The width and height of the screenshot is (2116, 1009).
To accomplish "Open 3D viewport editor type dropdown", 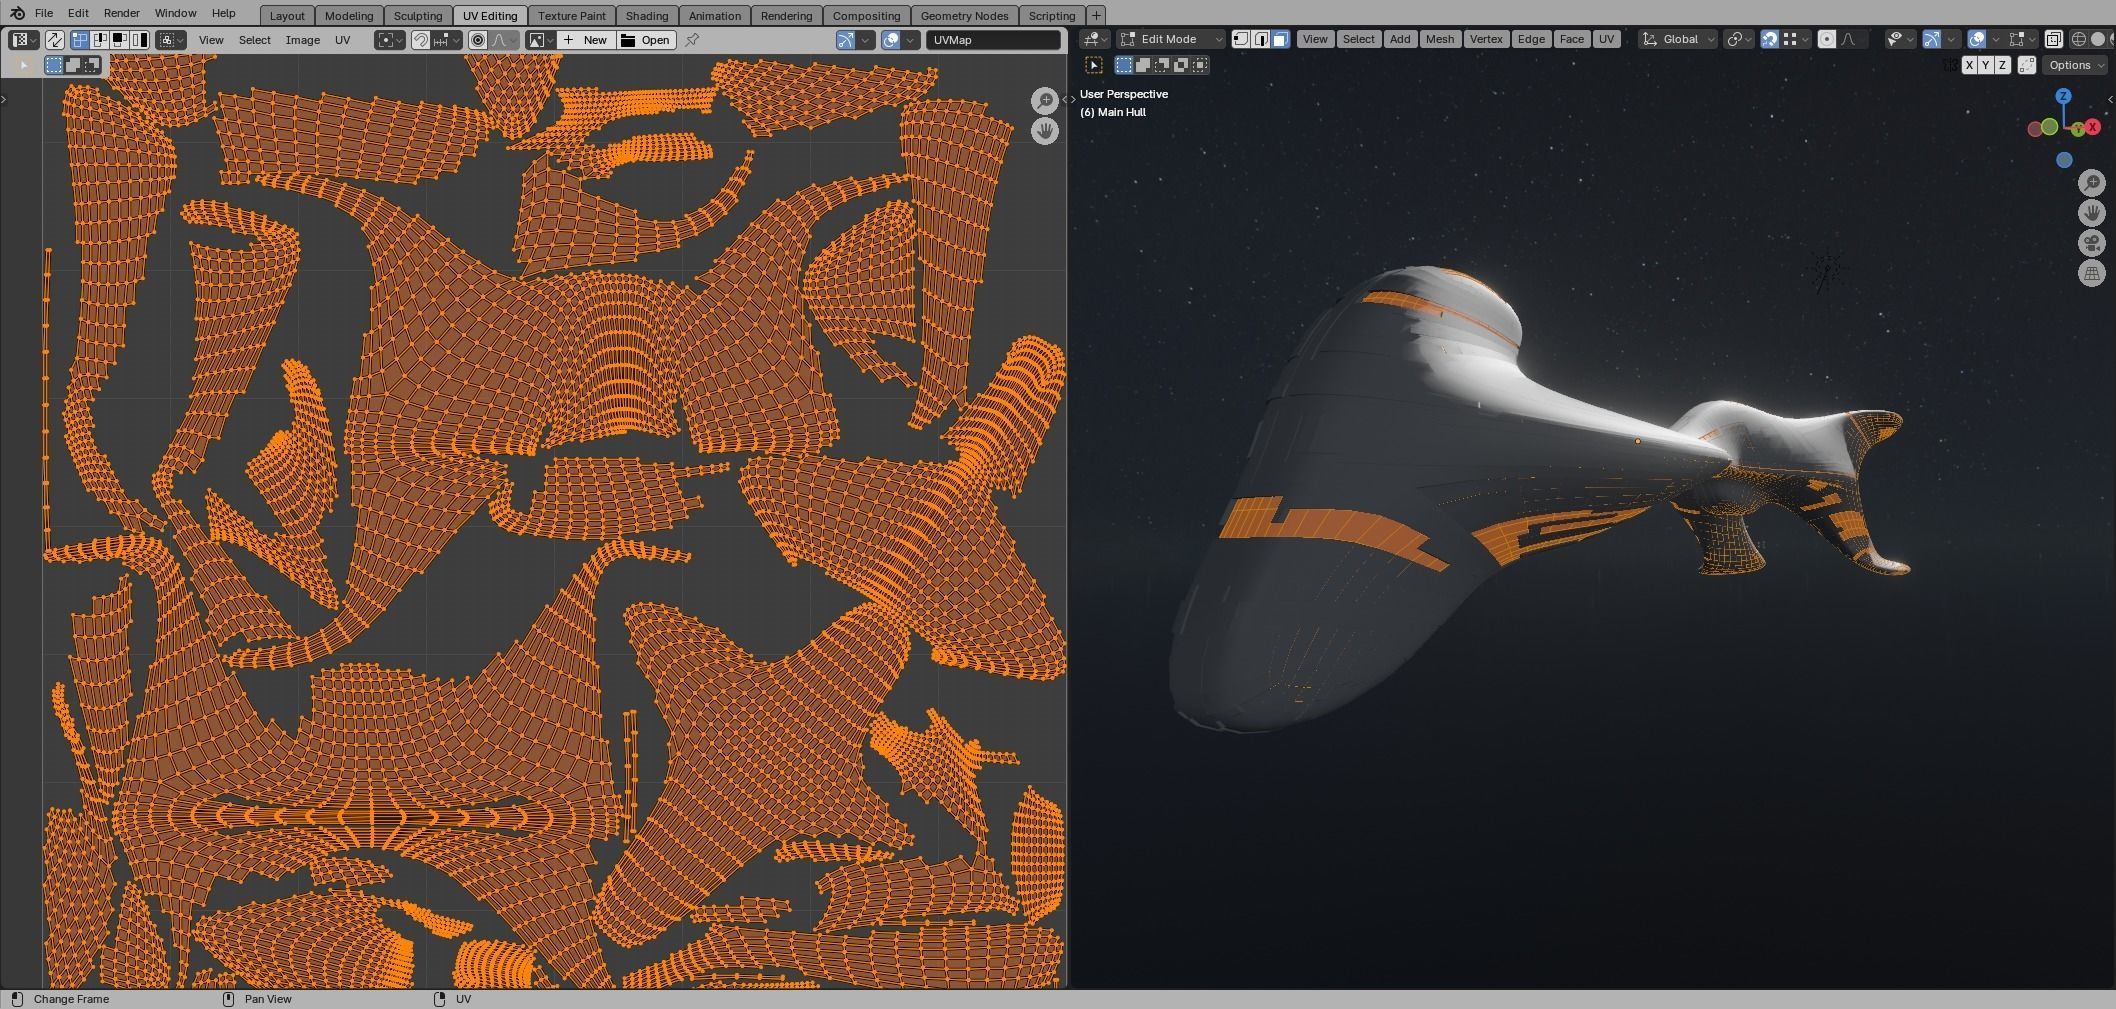I will pos(1094,39).
